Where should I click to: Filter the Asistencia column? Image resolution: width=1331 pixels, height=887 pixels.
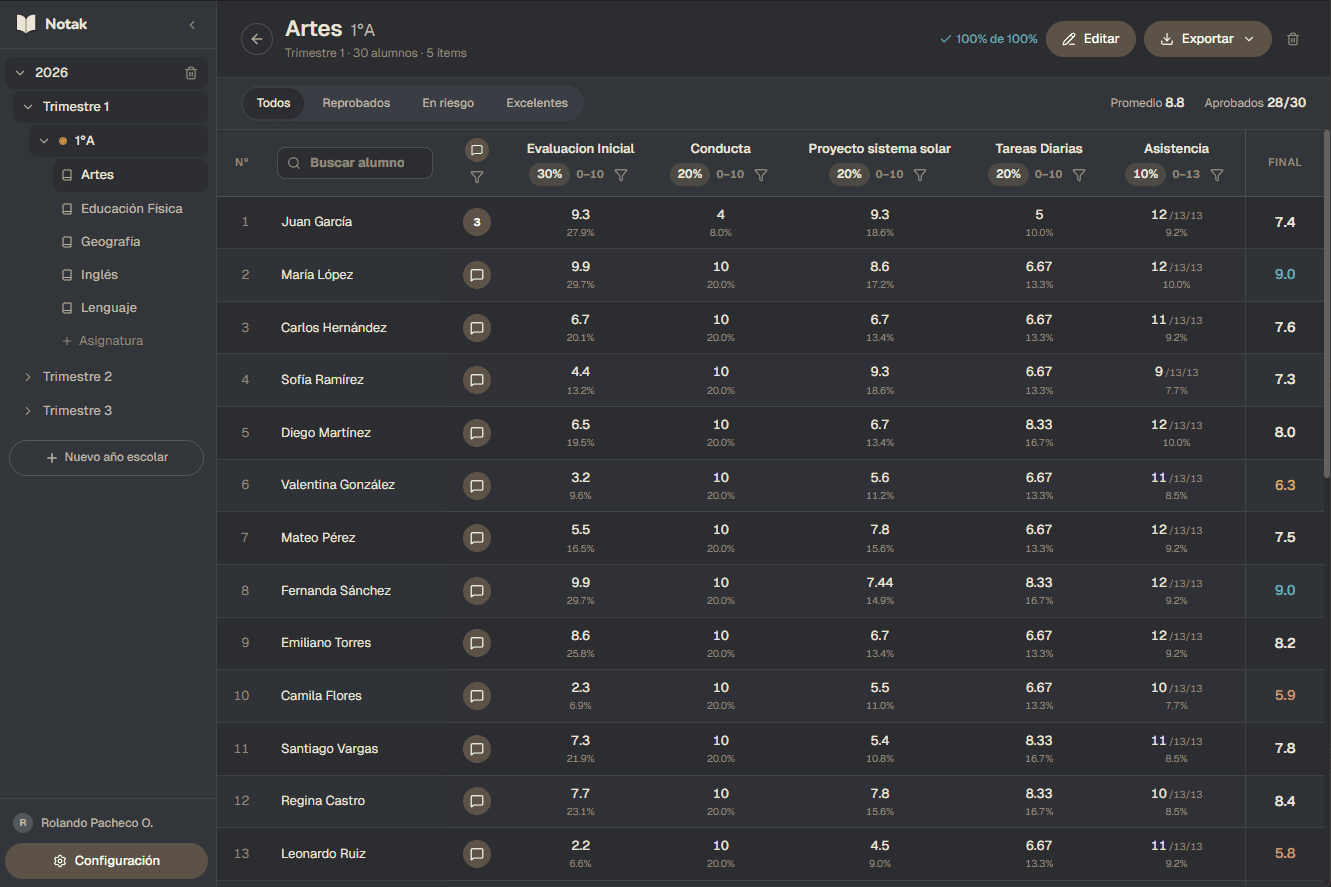click(1217, 175)
